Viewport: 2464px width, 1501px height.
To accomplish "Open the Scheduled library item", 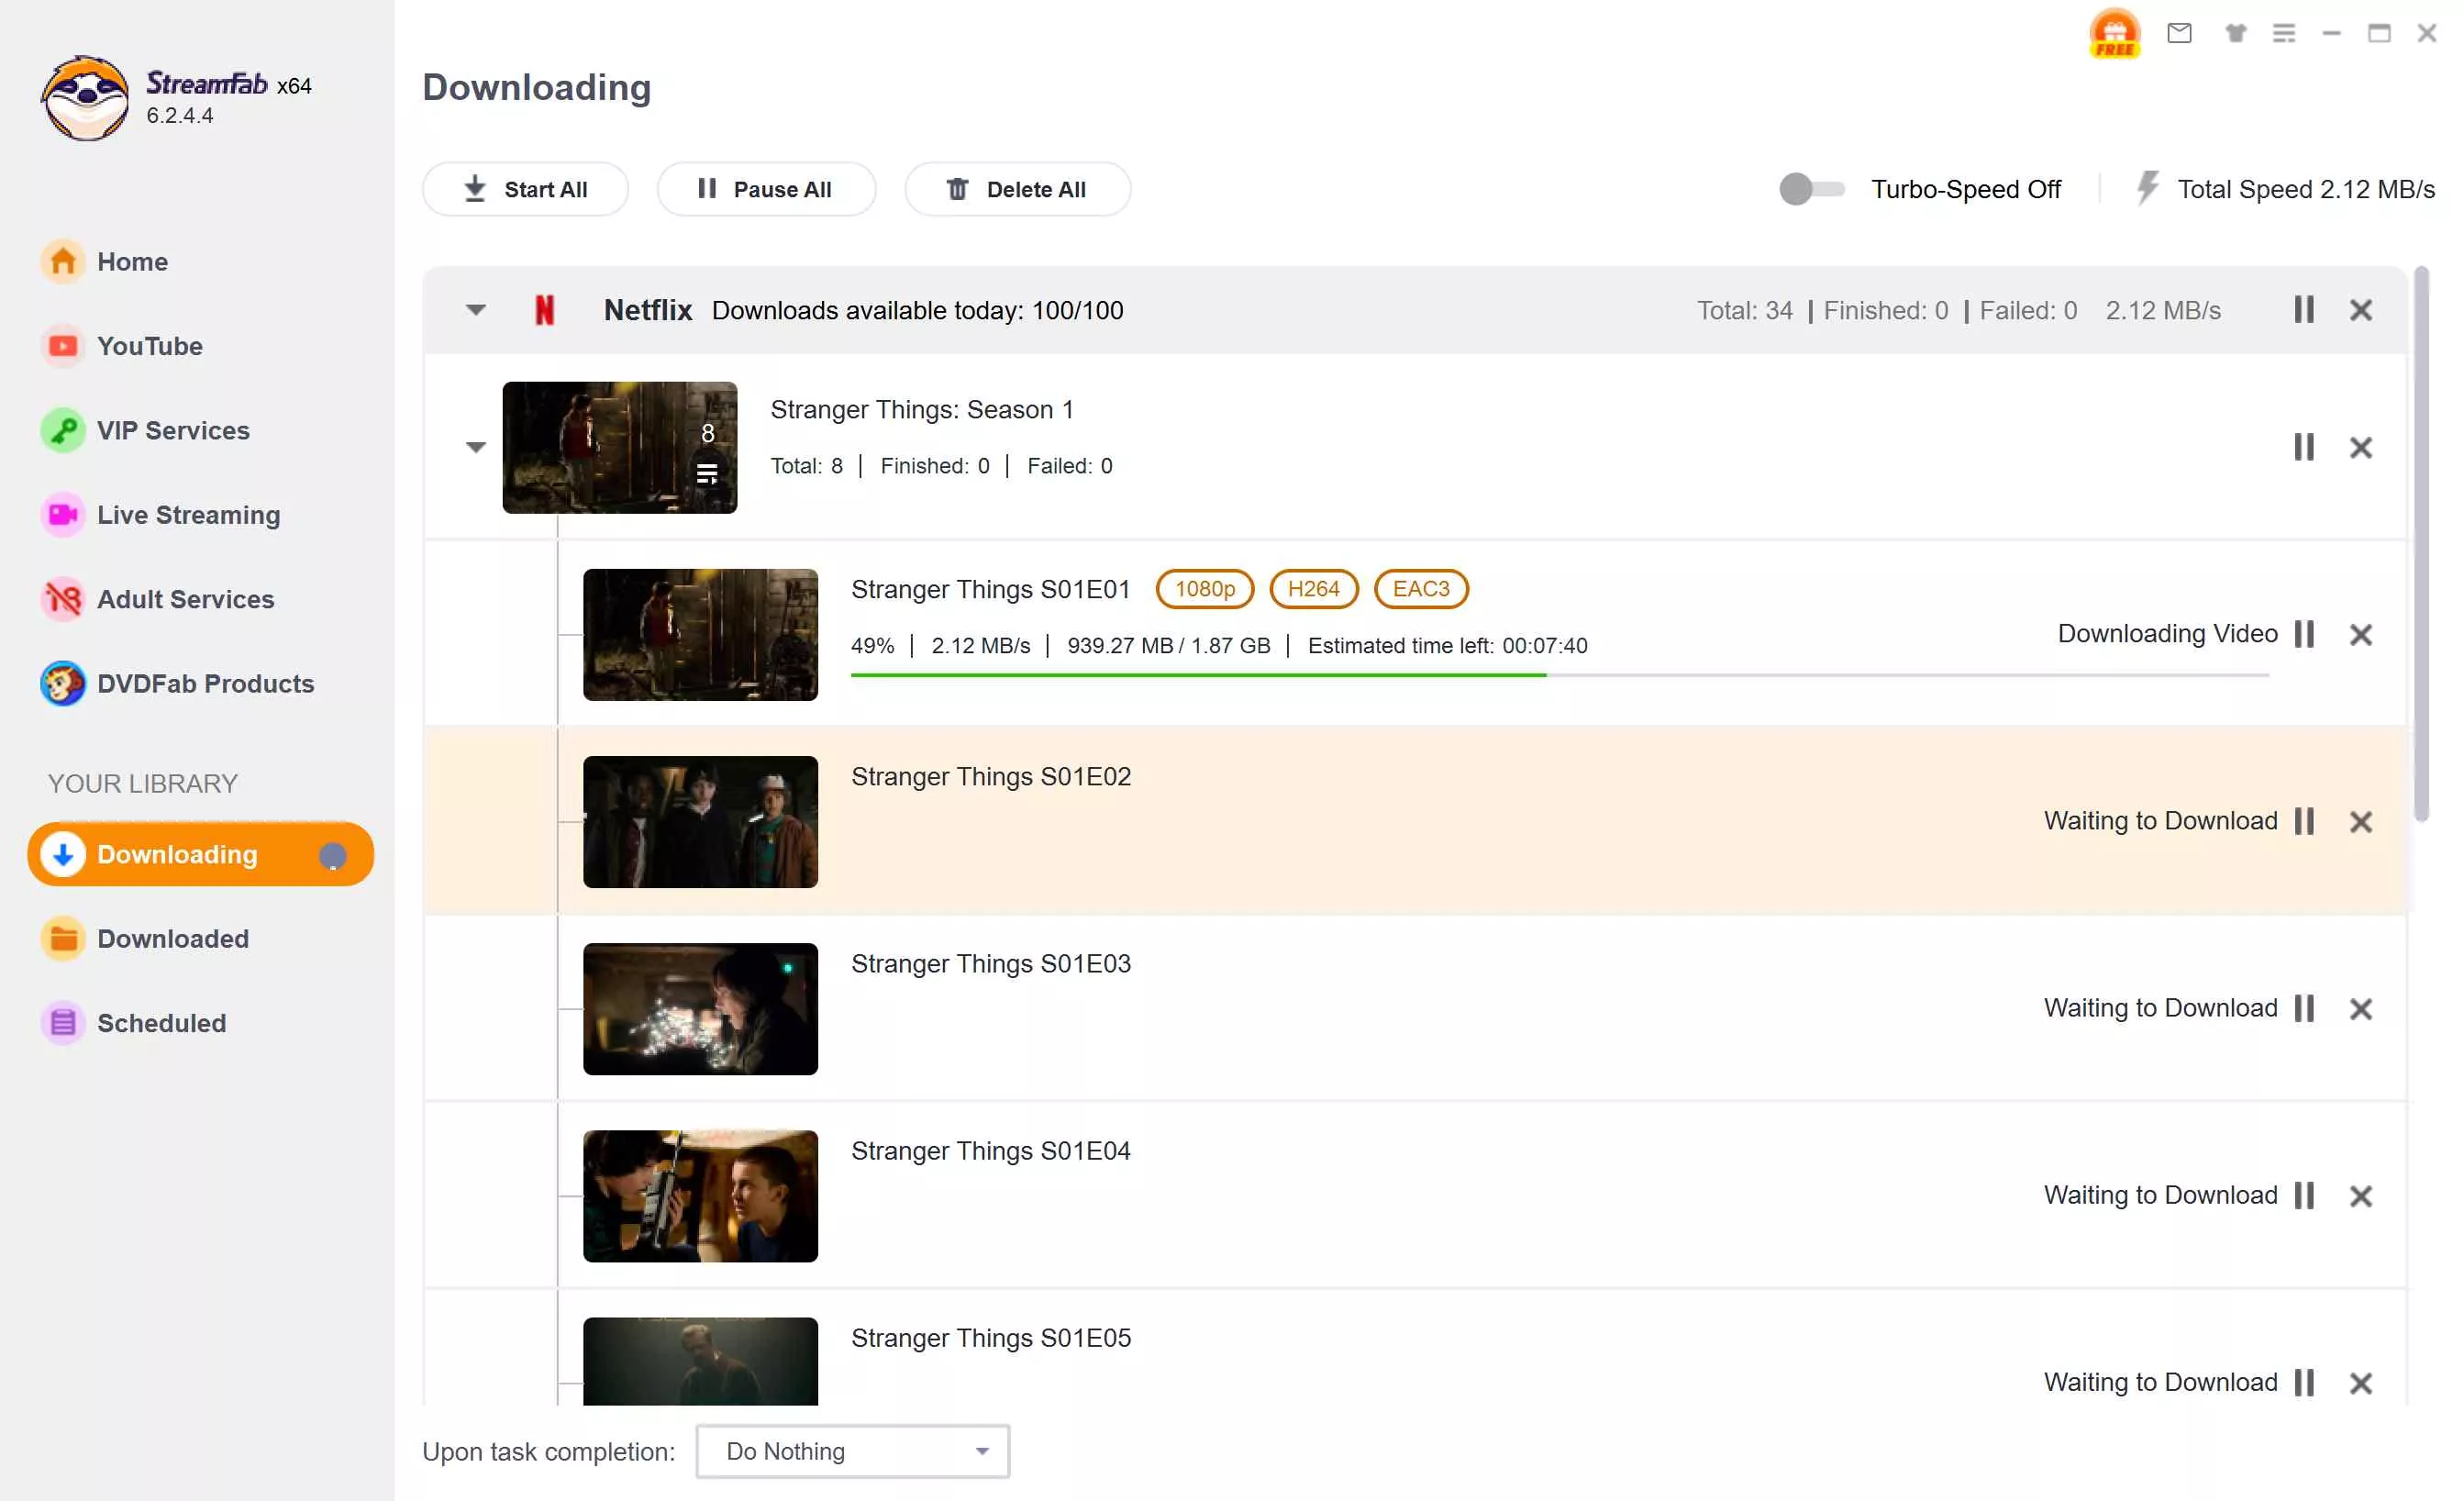I will [x=133, y=1023].
